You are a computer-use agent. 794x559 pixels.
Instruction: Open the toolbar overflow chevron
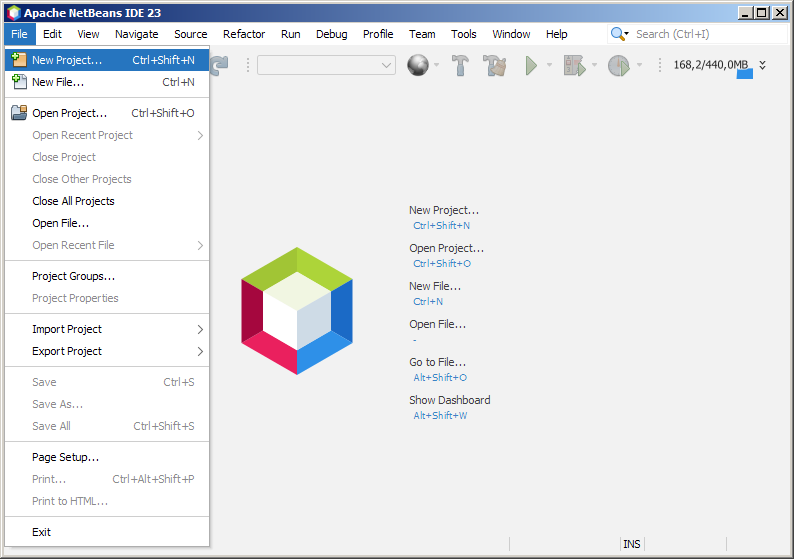point(763,65)
